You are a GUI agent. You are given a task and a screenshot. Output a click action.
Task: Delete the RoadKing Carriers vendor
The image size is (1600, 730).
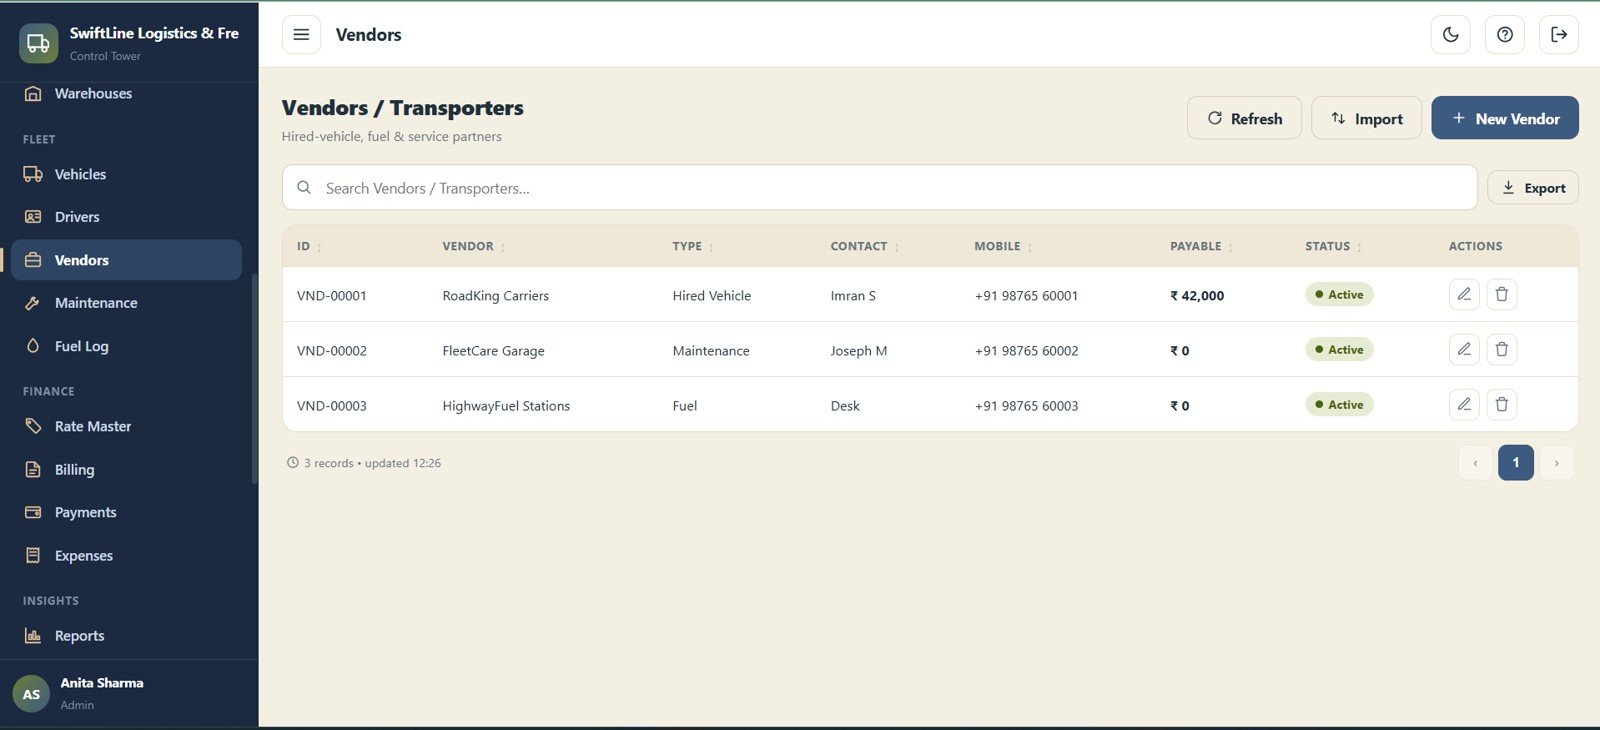tap(1502, 294)
